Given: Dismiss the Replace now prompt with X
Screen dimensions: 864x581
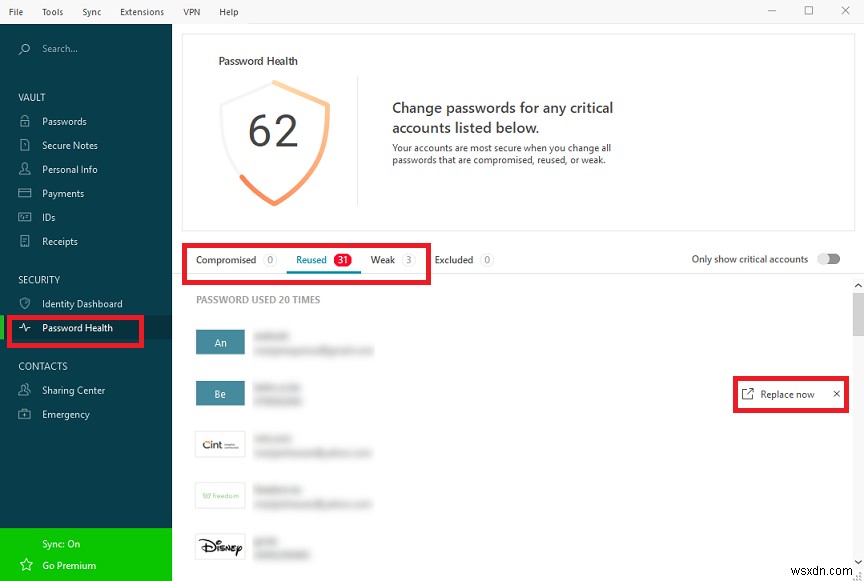Looking at the screenshot, I should click(836, 394).
